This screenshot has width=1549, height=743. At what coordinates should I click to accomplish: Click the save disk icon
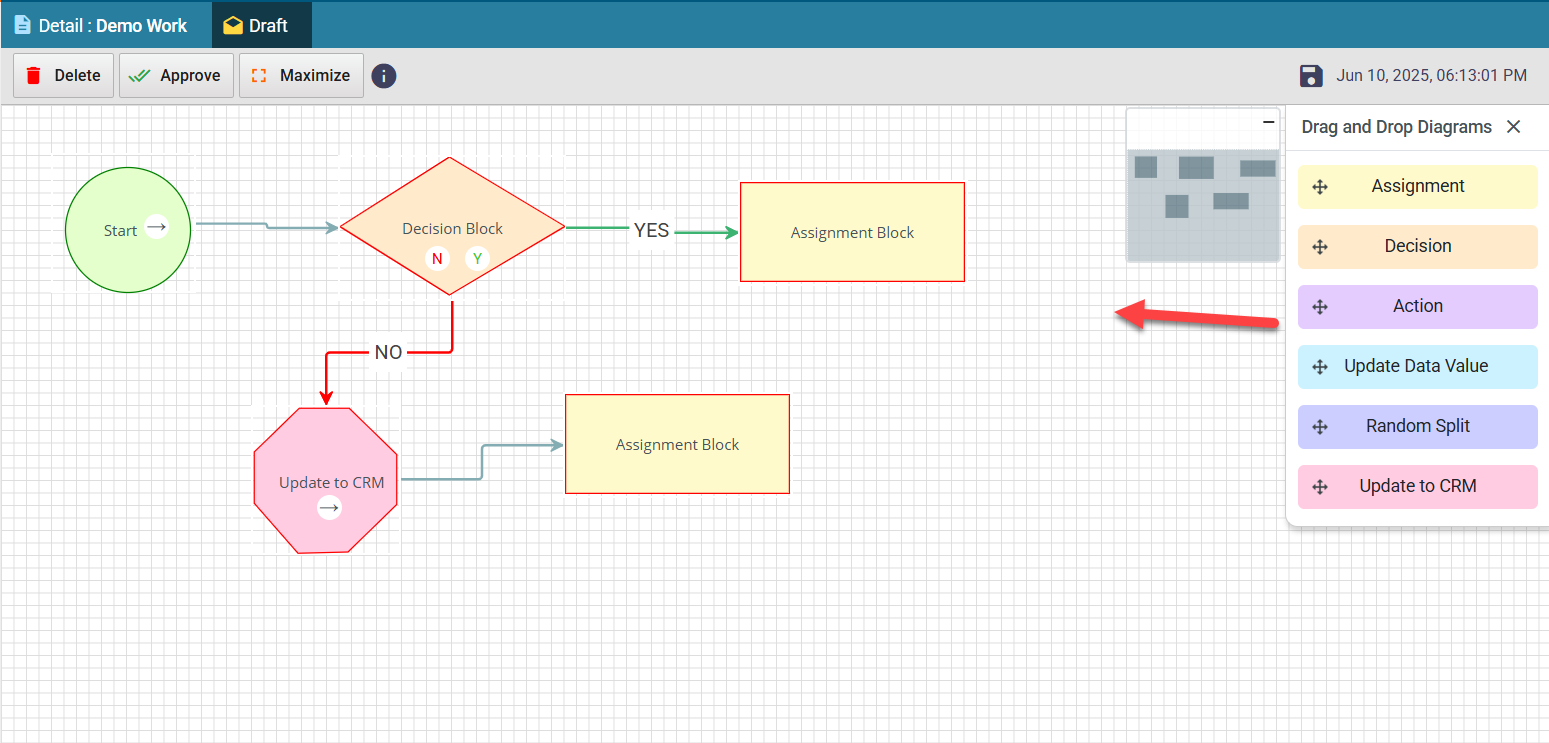click(x=1311, y=76)
